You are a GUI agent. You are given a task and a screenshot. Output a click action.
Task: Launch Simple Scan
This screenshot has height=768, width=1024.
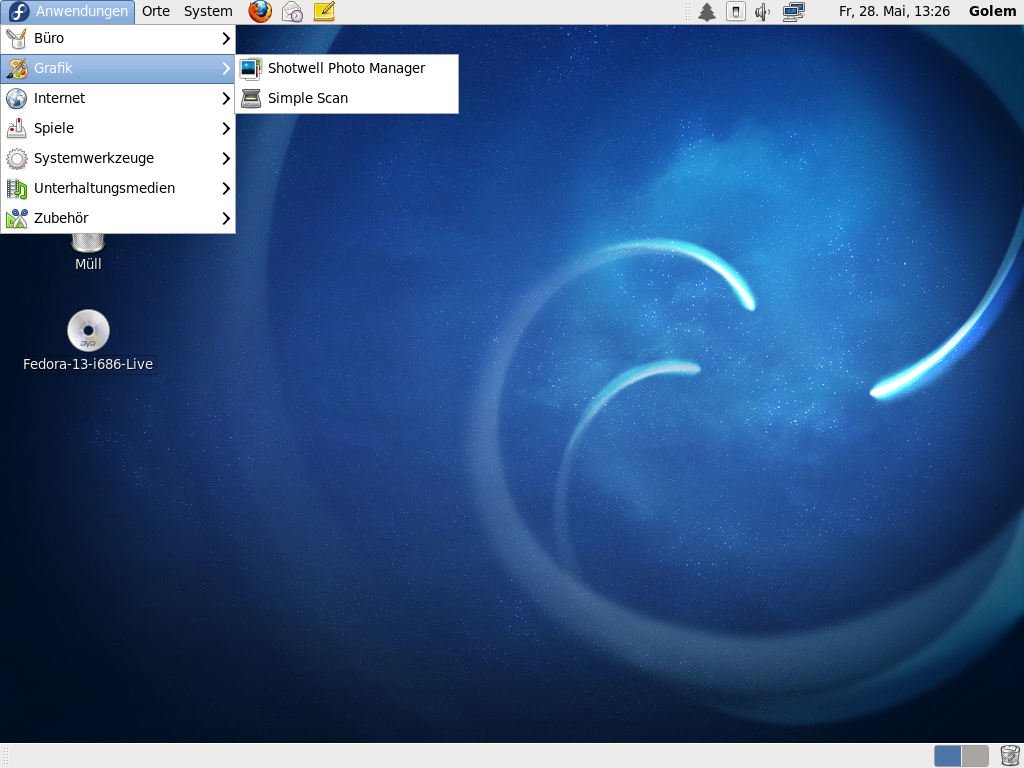click(x=347, y=98)
